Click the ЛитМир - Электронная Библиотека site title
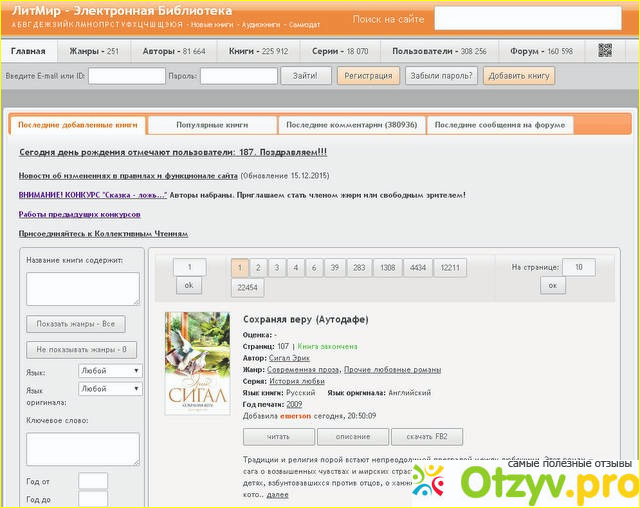640x508 pixels. point(122,11)
